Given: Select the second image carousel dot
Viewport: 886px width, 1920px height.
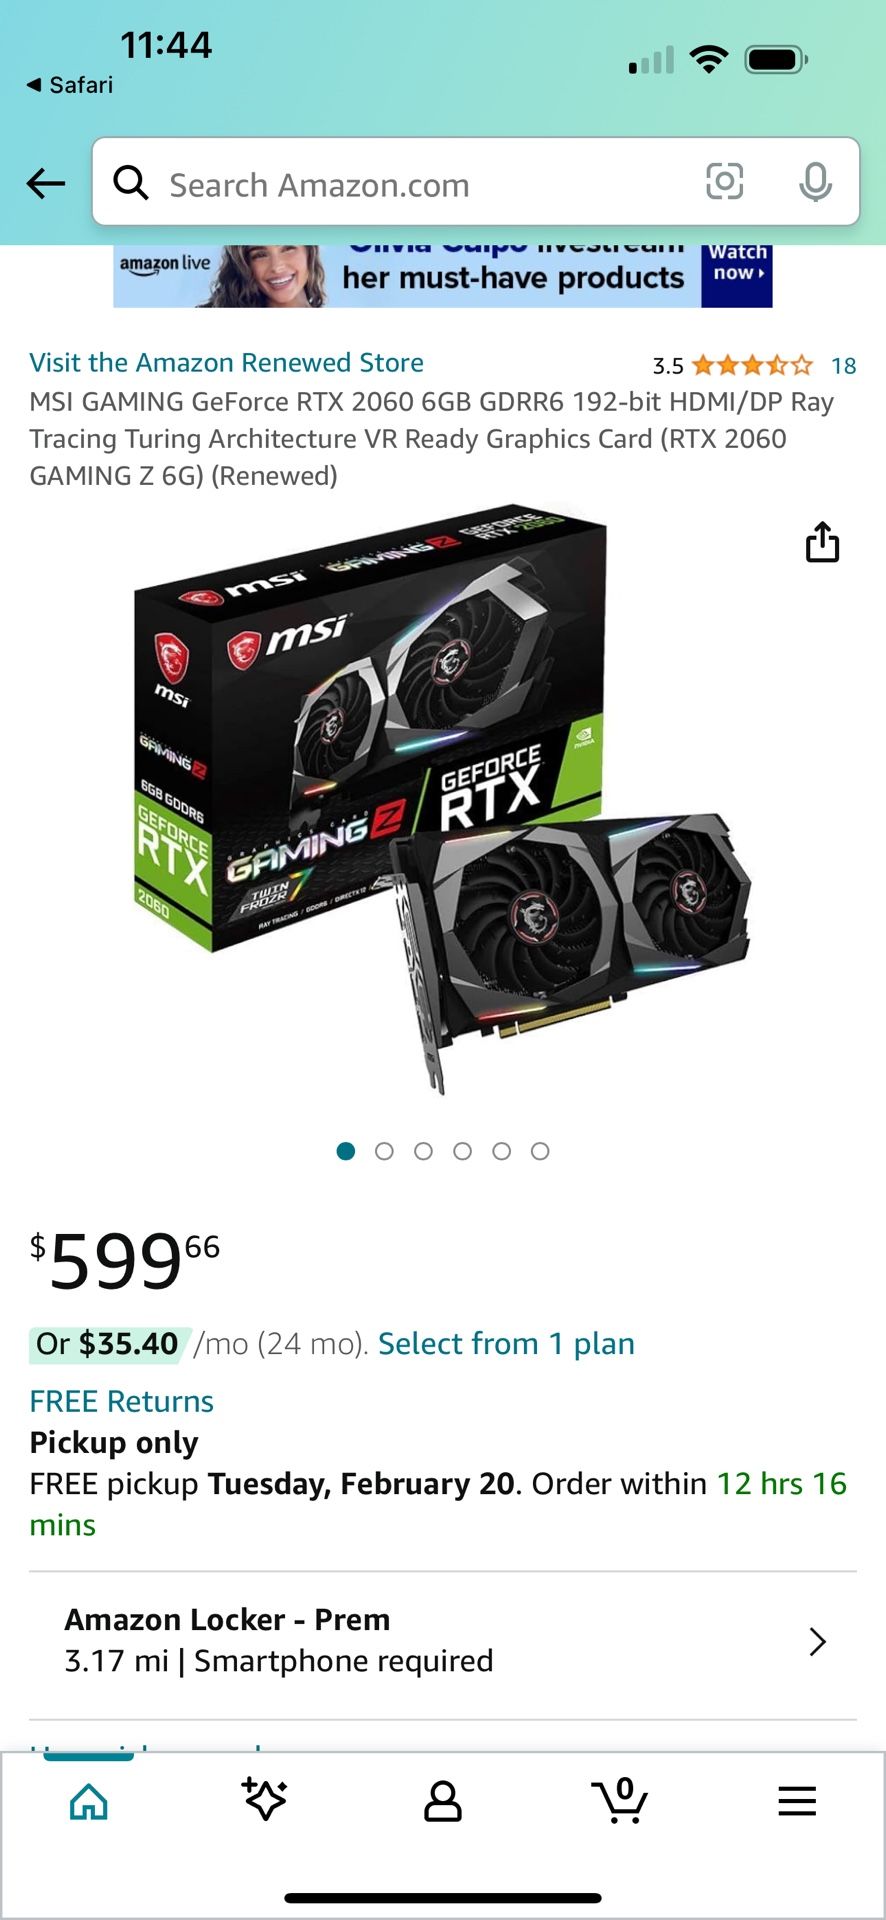Looking at the screenshot, I should click(384, 1151).
